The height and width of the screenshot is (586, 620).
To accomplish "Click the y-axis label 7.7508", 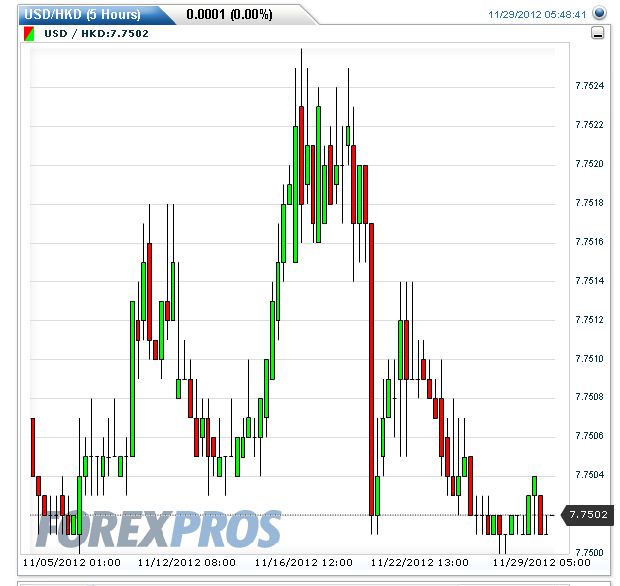I will pos(590,397).
